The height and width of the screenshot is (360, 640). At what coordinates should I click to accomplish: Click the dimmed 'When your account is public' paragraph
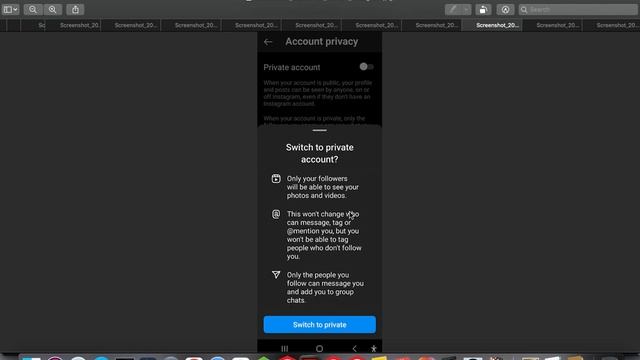318,93
